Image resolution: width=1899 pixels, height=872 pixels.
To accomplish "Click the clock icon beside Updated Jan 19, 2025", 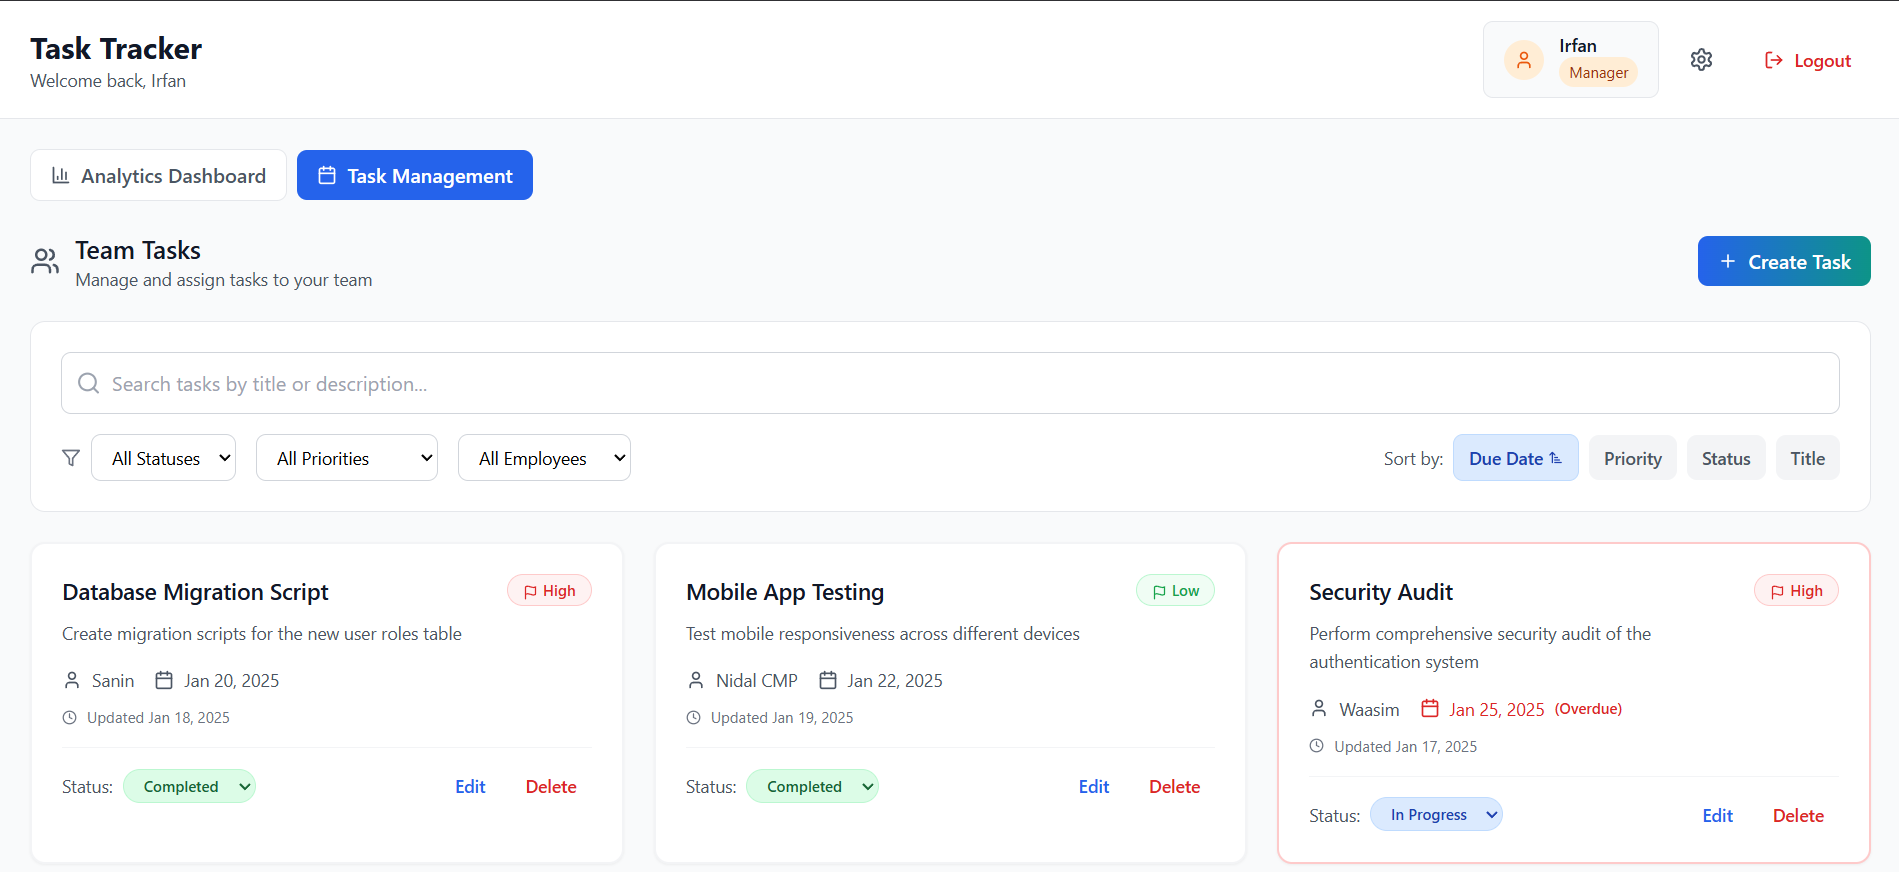I will 694,717.
